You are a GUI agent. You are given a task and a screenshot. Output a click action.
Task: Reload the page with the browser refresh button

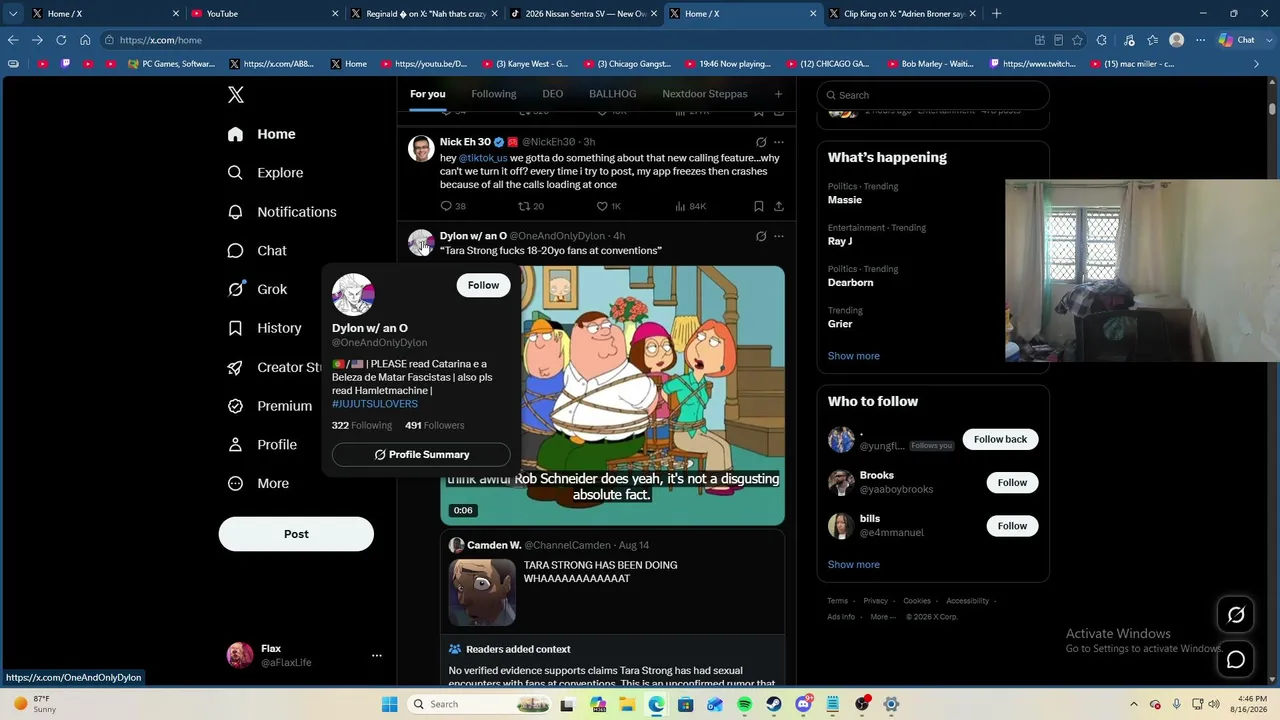pos(61,40)
